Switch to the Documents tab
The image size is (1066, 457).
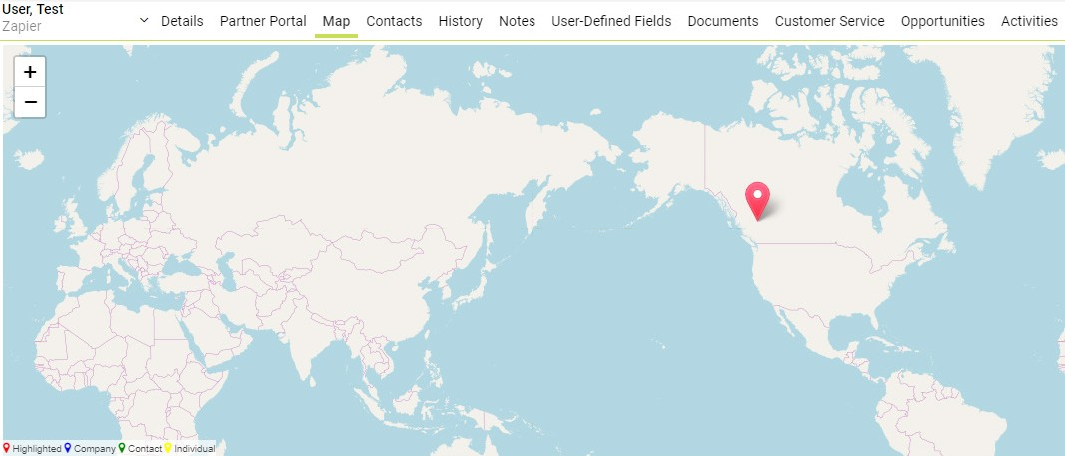click(723, 21)
